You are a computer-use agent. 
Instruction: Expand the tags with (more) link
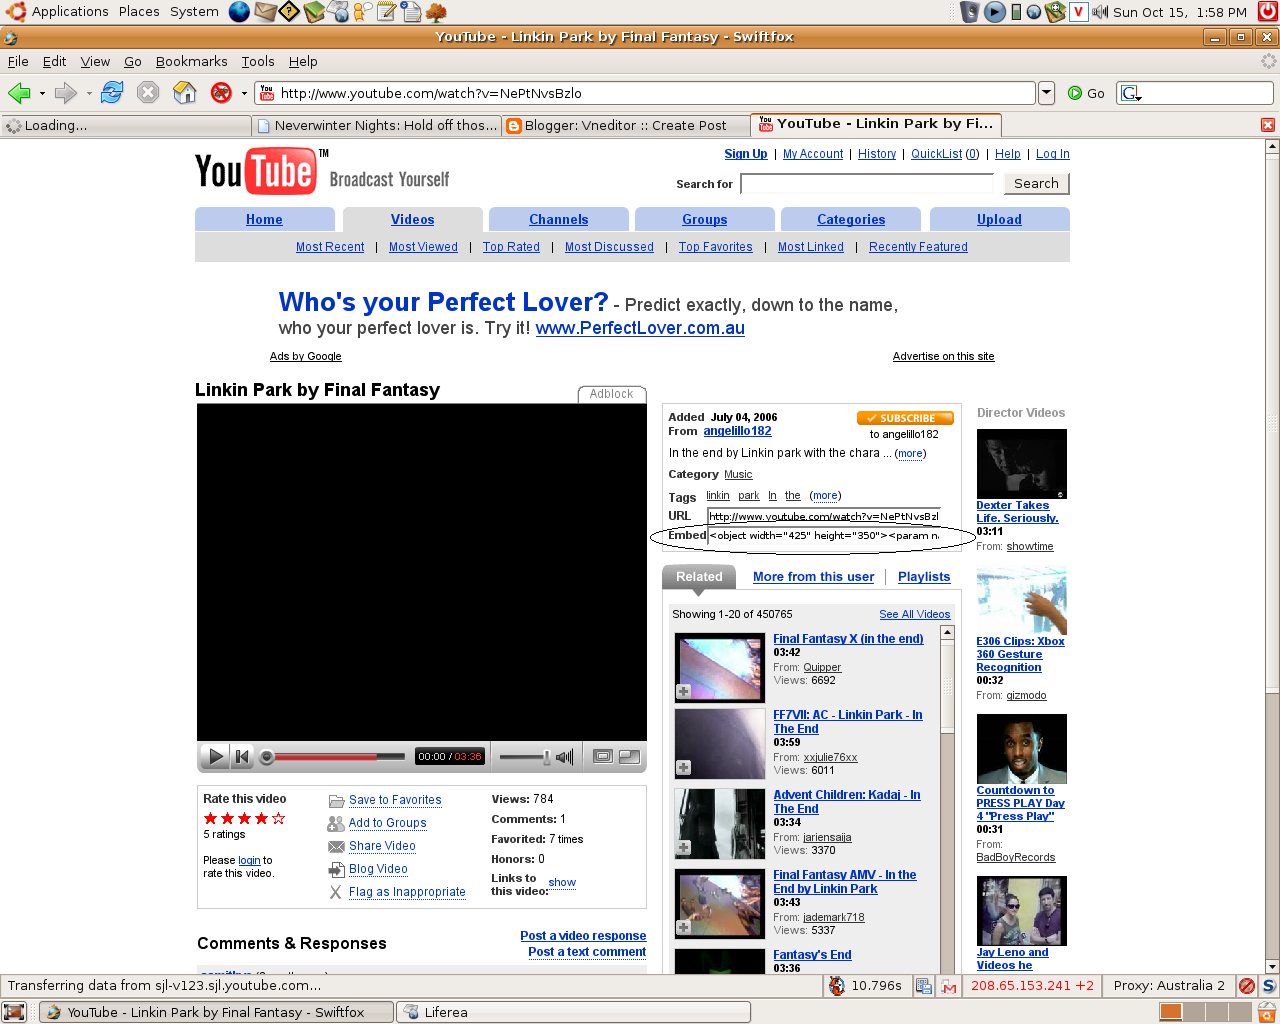pyautogui.click(x=825, y=496)
